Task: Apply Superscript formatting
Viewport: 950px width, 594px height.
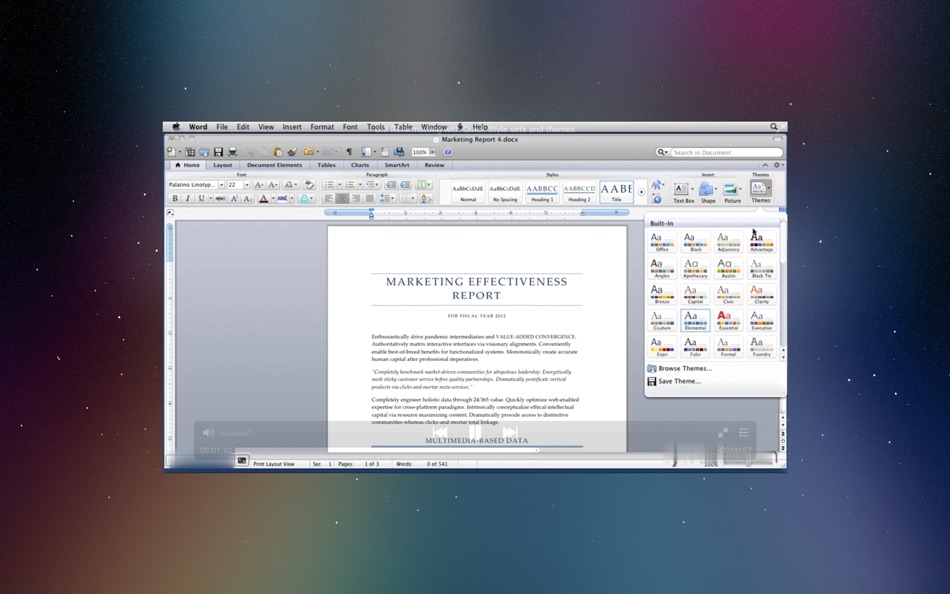Action: [x=234, y=198]
